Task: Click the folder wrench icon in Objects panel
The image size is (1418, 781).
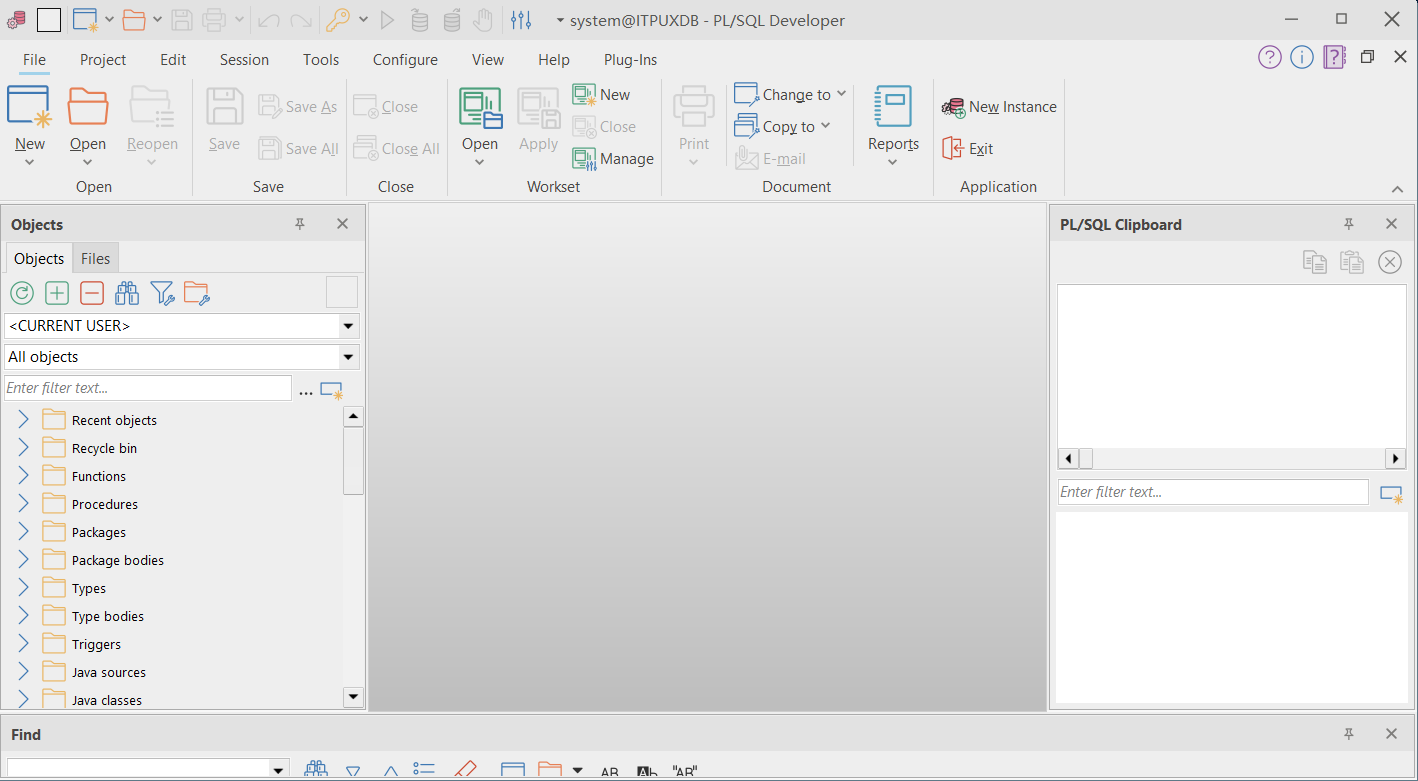Action: click(197, 293)
